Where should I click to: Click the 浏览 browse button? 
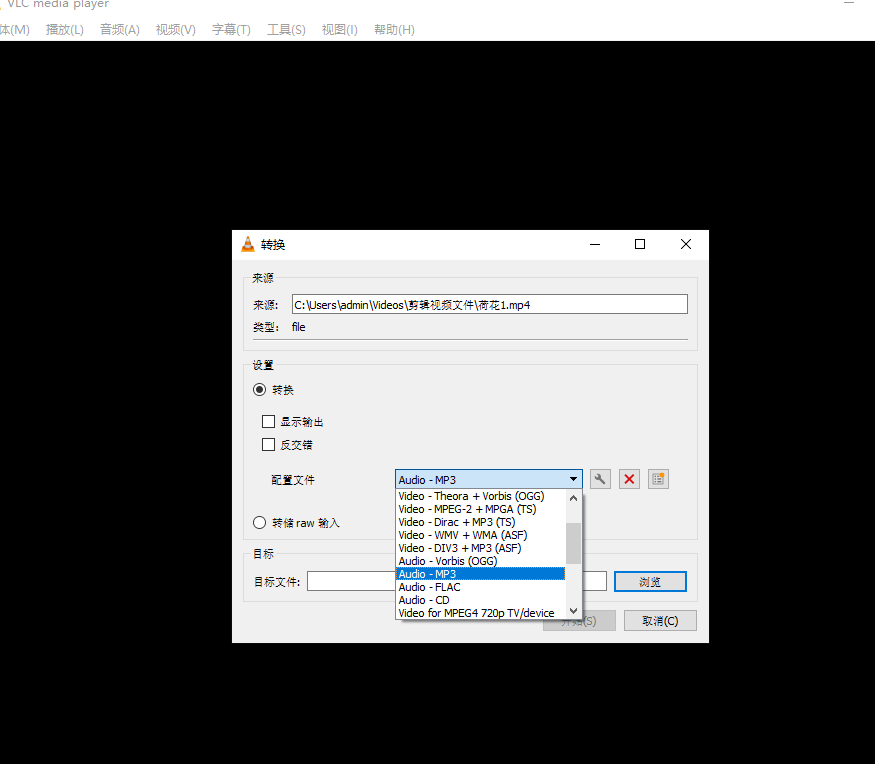650,582
